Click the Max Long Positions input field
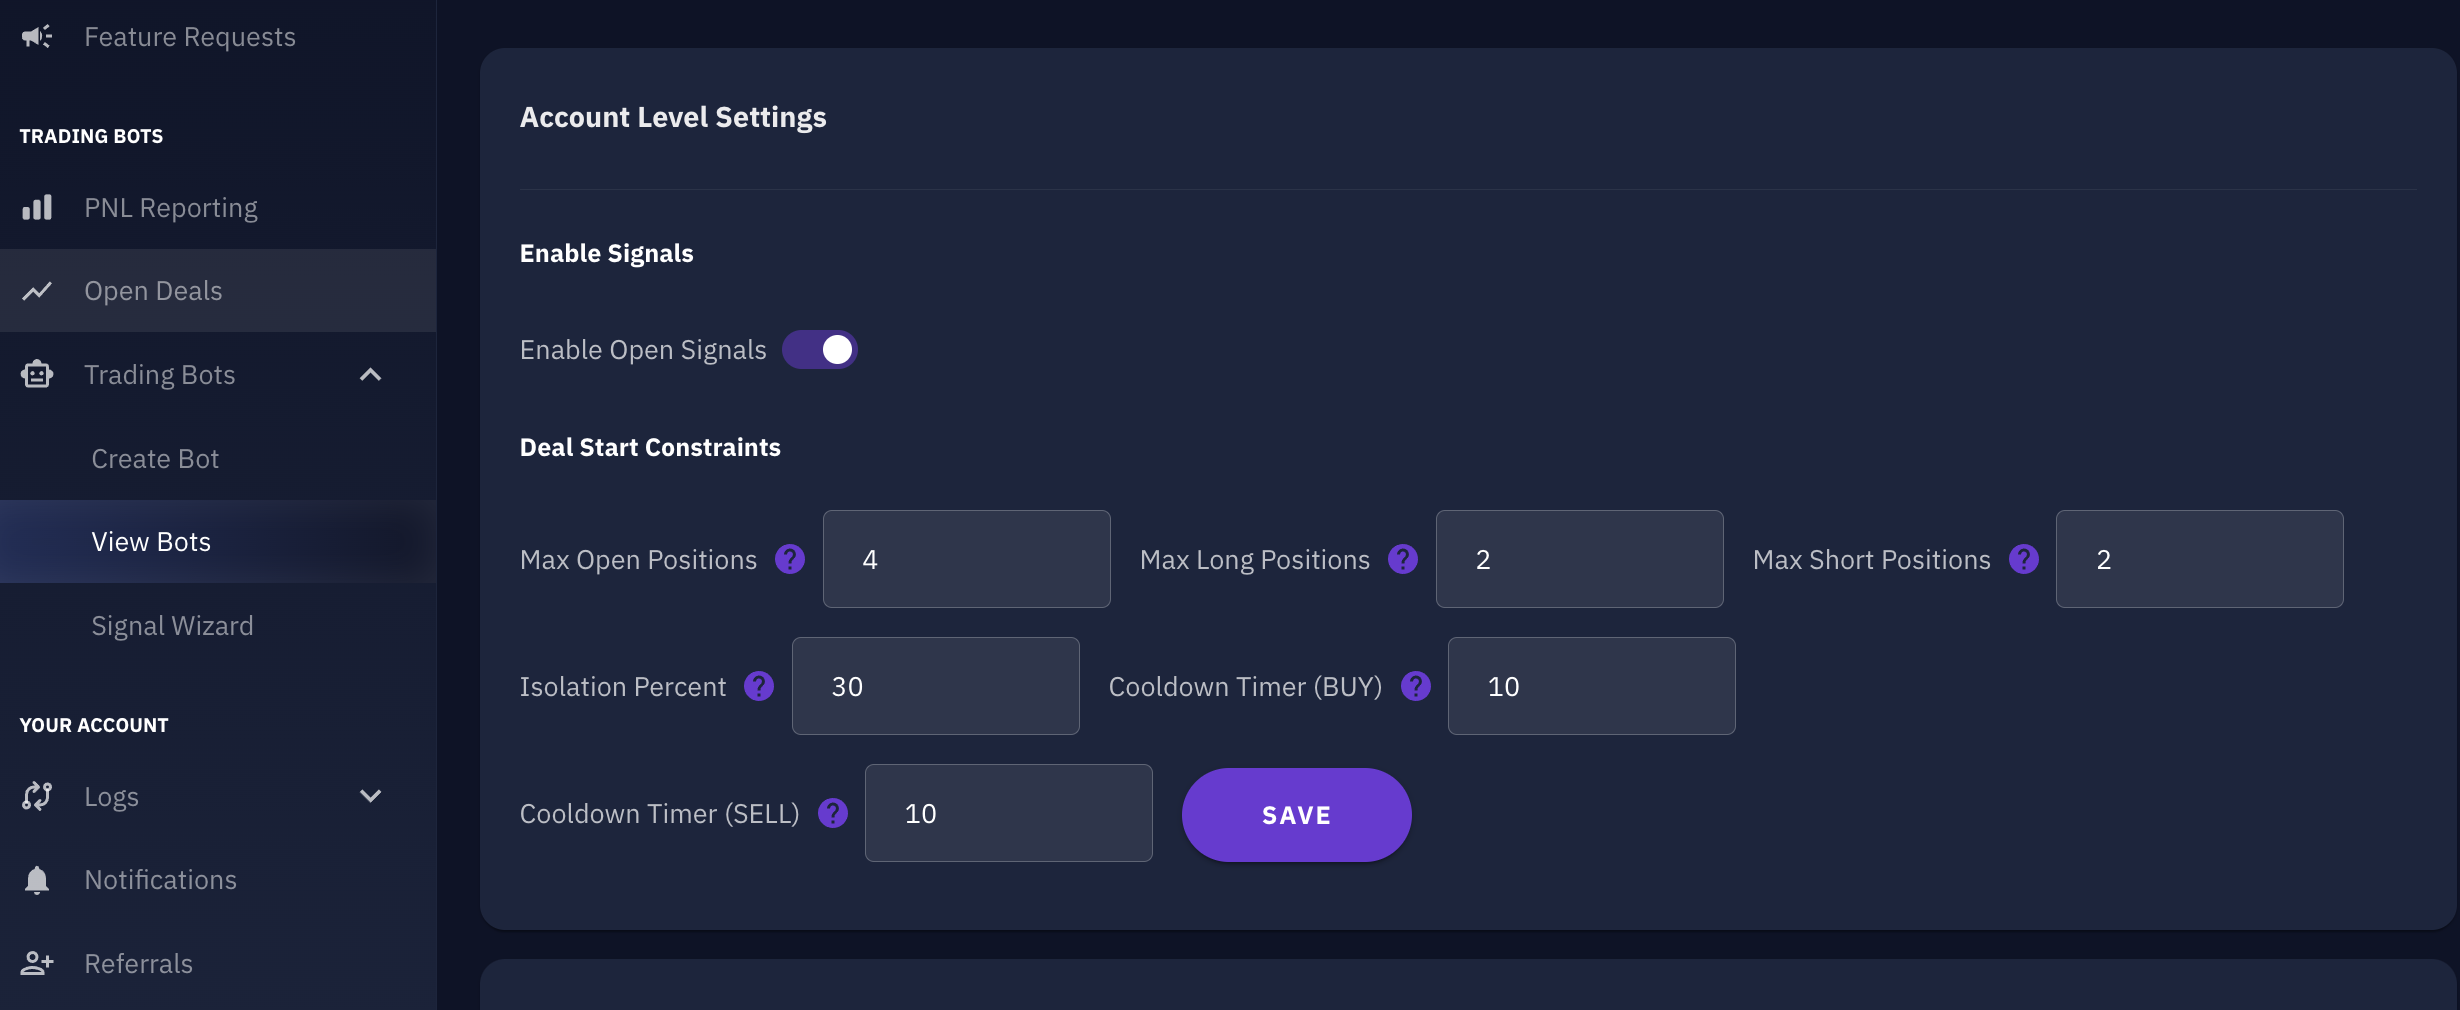 [1579, 559]
